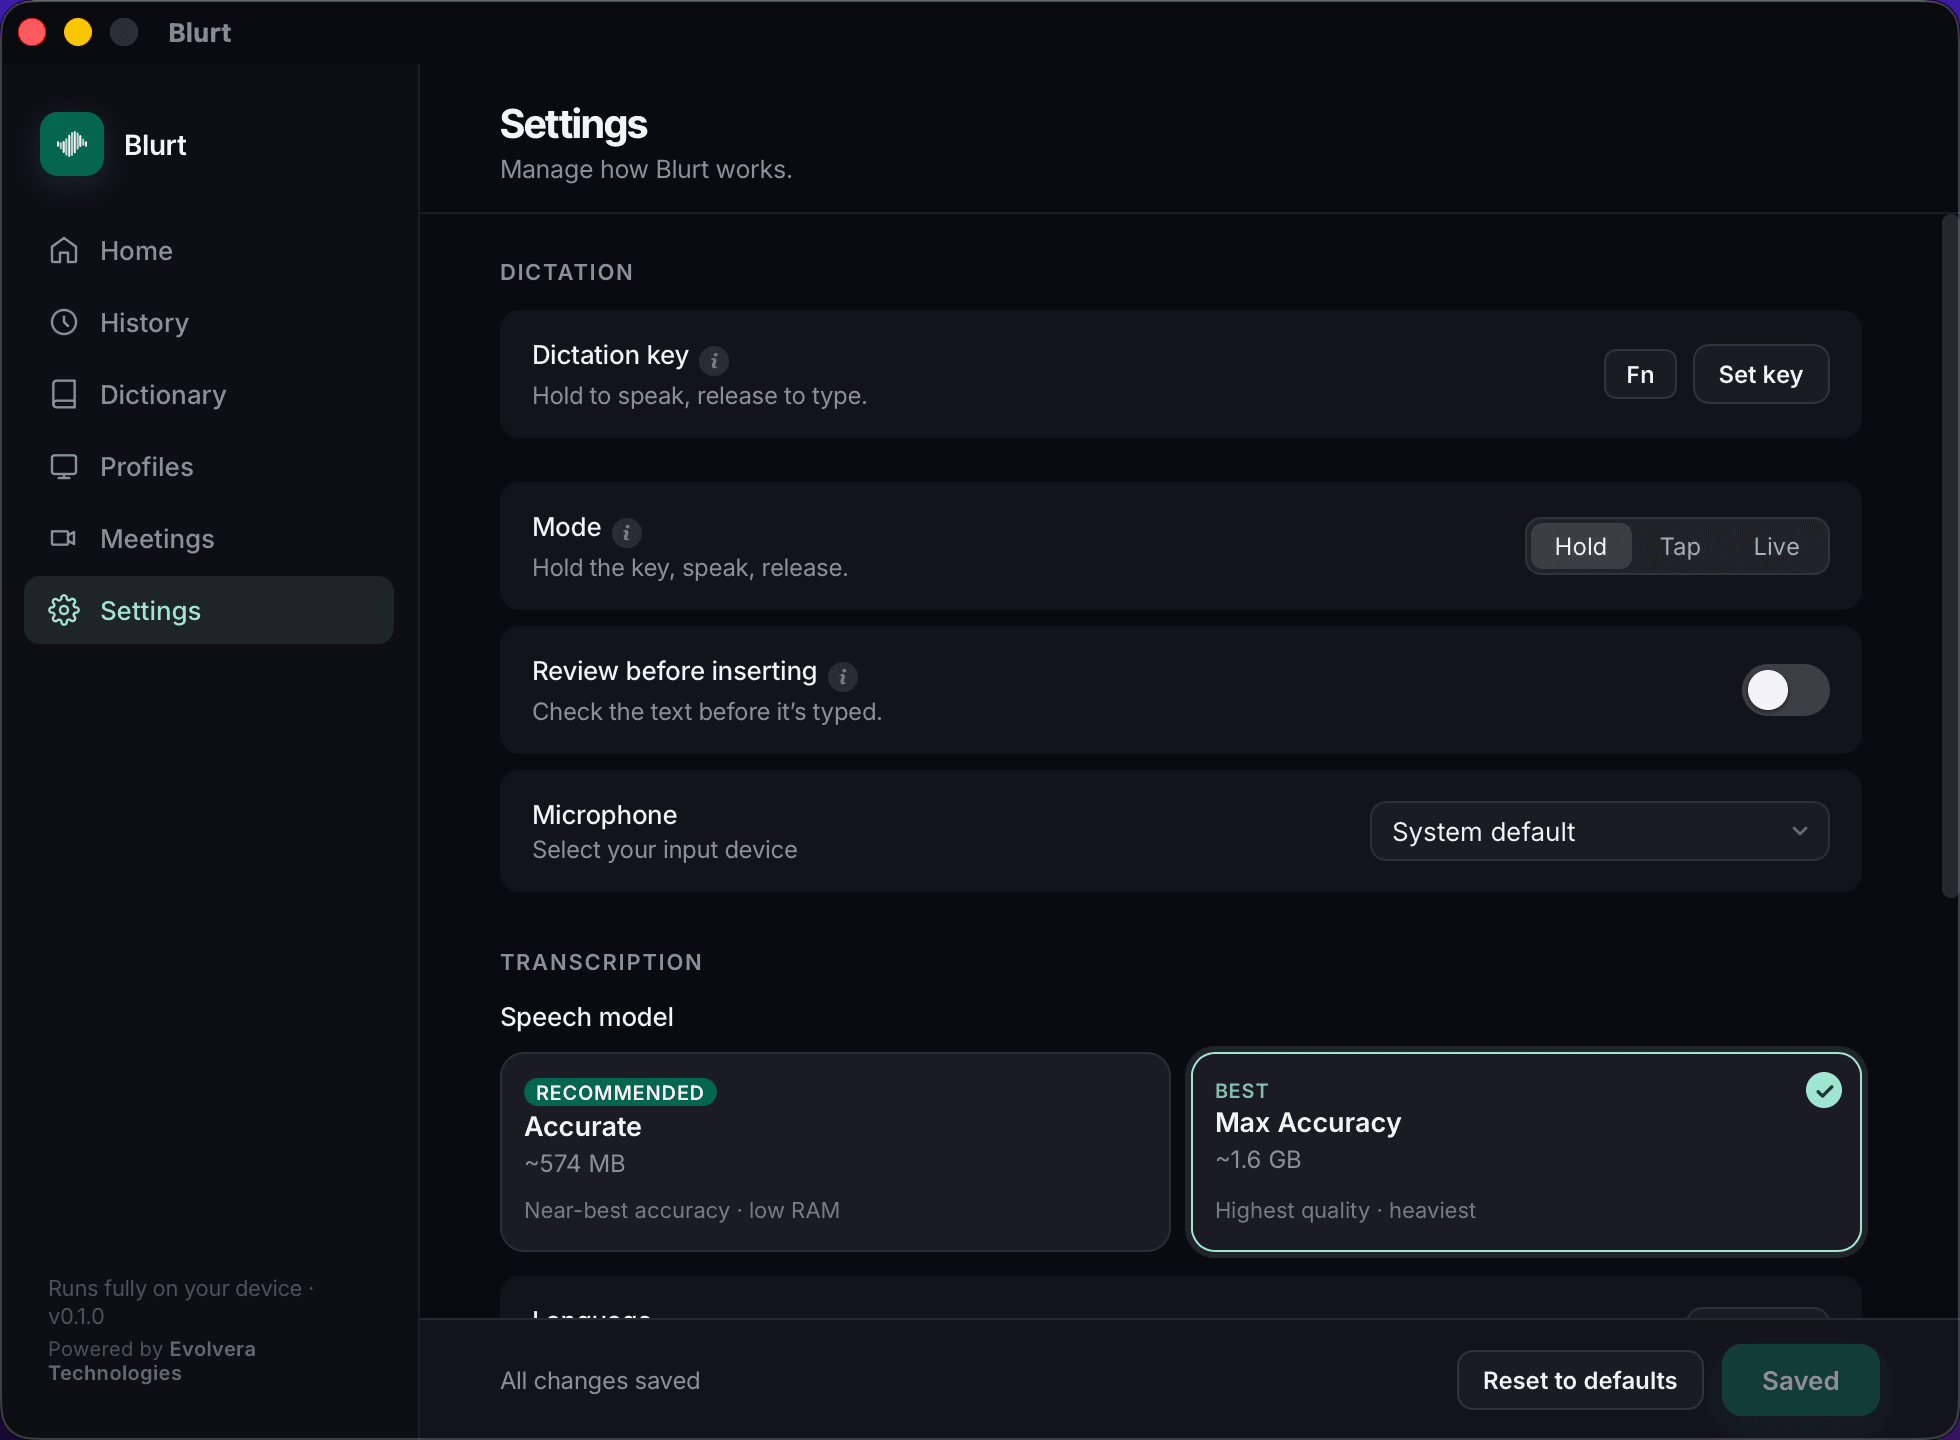Click the yellow minimize window button
The image size is (1960, 1440).
tap(78, 32)
